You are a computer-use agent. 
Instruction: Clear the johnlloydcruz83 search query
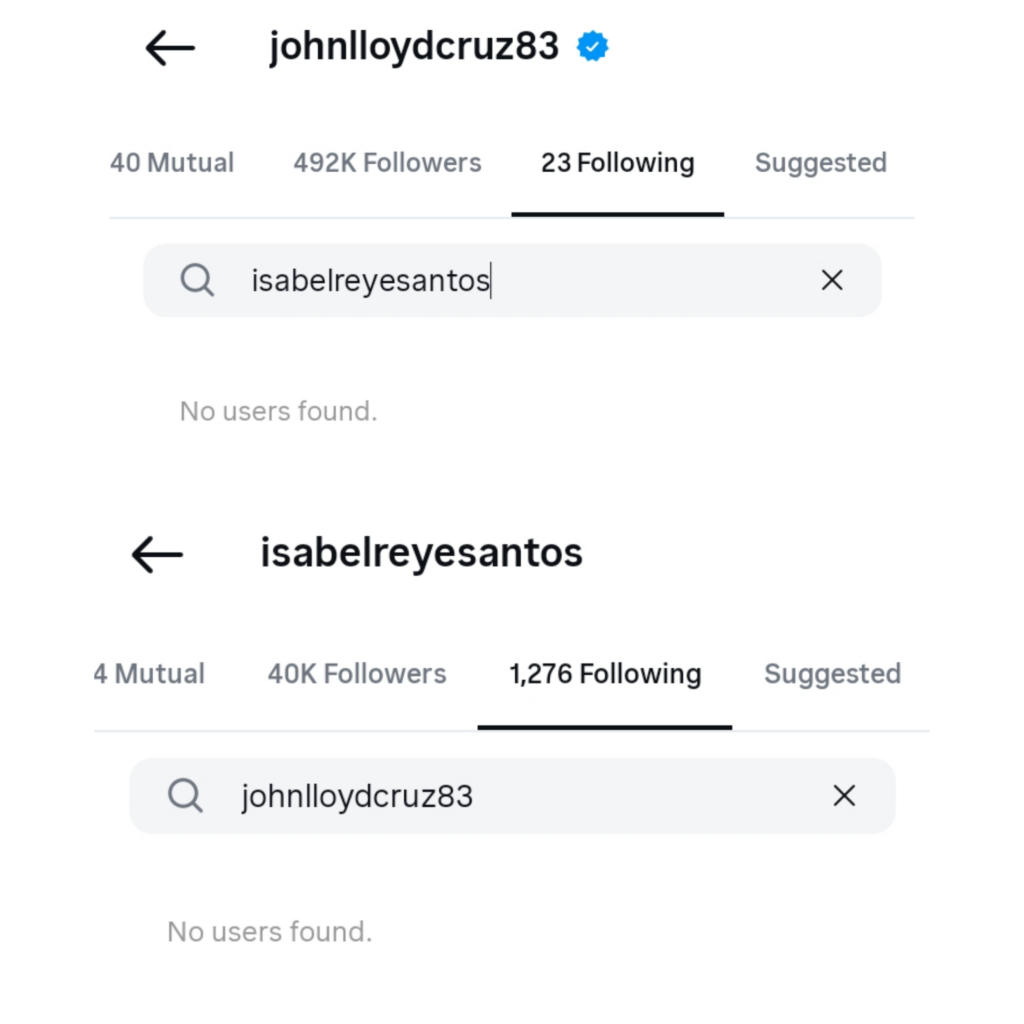coord(845,796)
